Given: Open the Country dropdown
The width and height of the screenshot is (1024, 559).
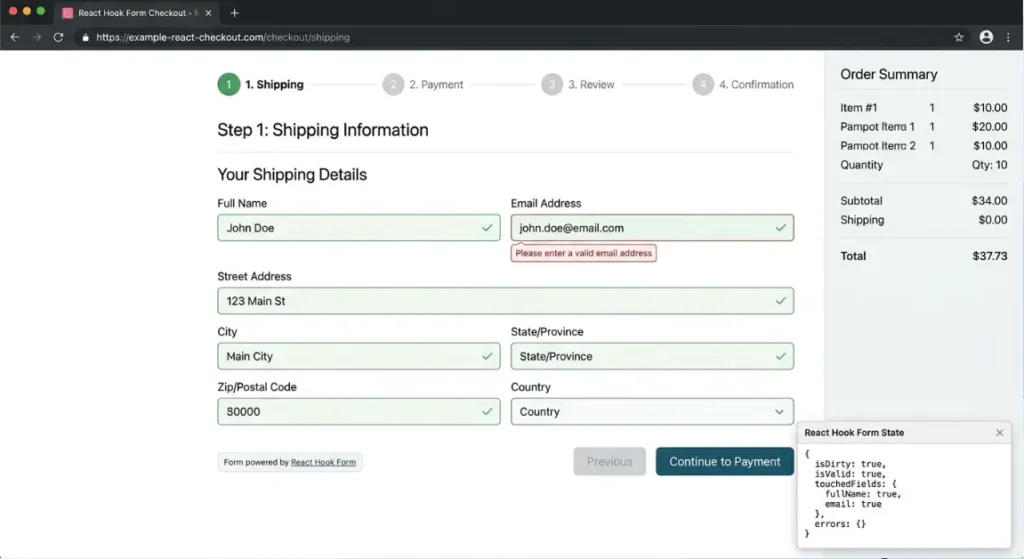Looking at the screenshot, I should pyautogui.click(x=652, y=411).
